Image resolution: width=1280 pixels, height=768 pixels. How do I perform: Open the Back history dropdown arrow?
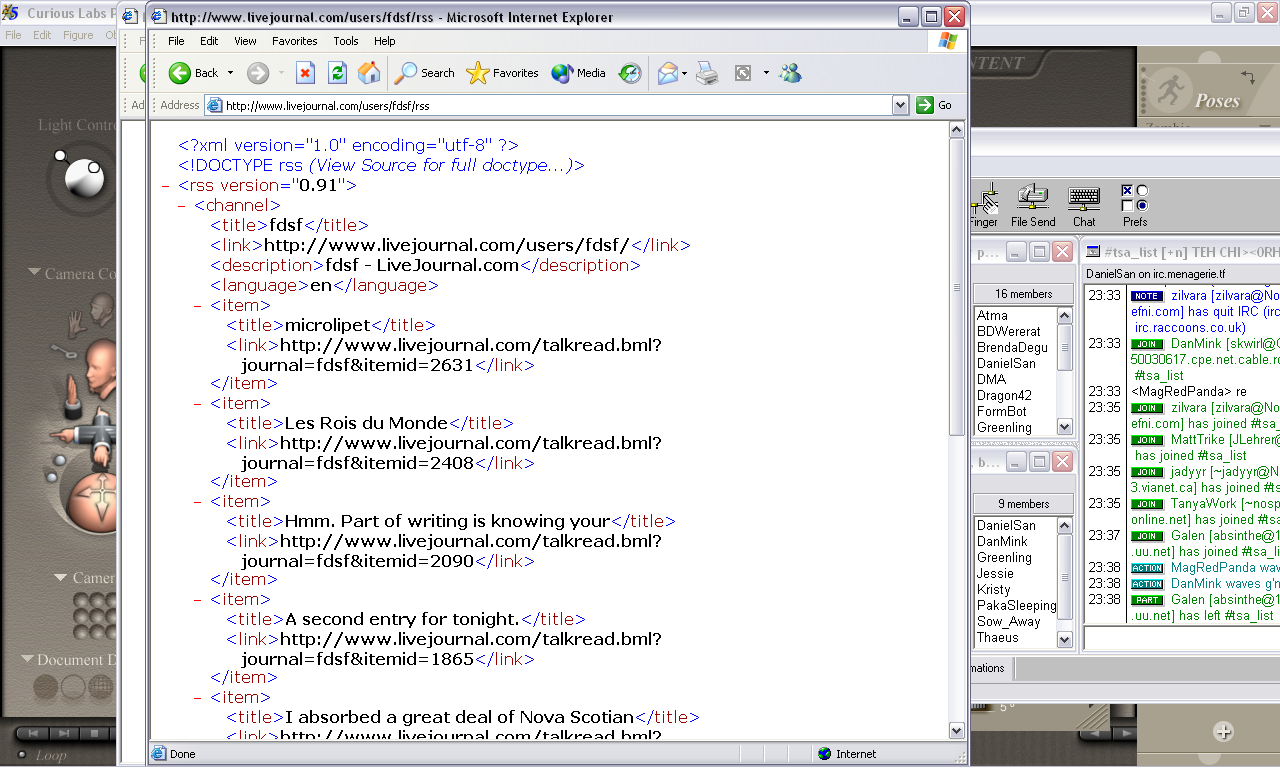tap(230, 73)
